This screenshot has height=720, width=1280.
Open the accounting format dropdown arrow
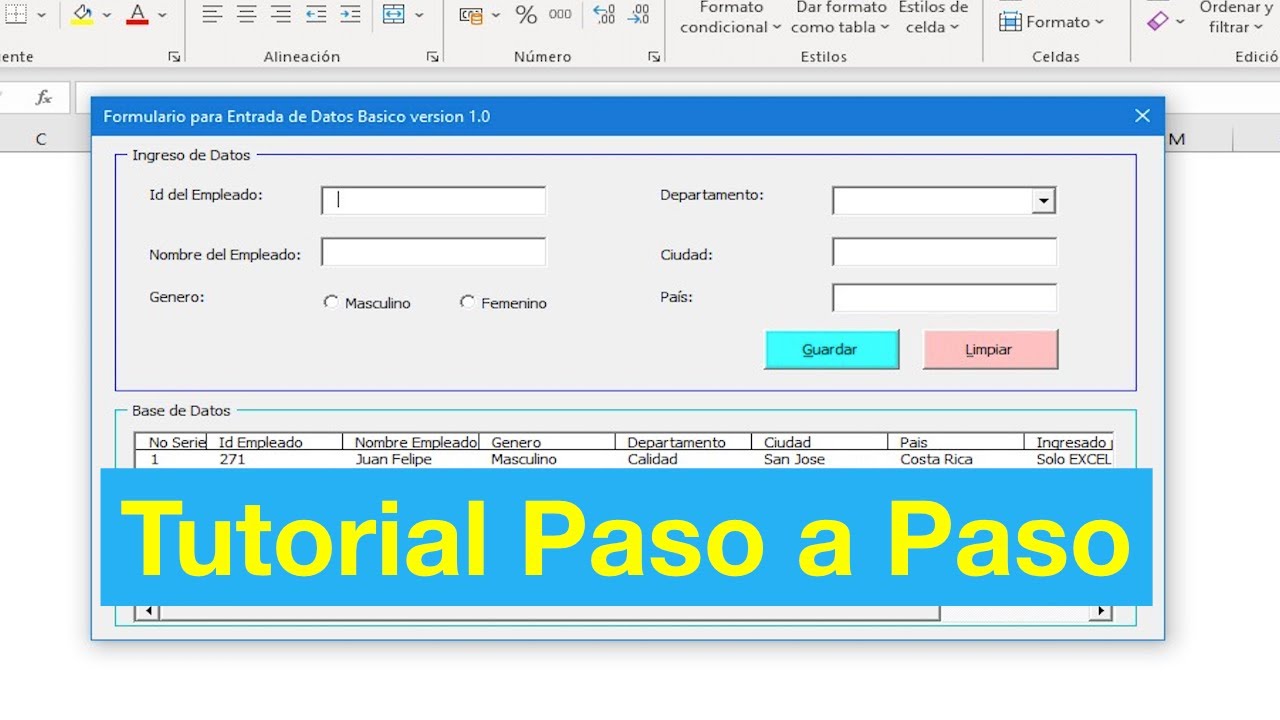coord(495,15)
